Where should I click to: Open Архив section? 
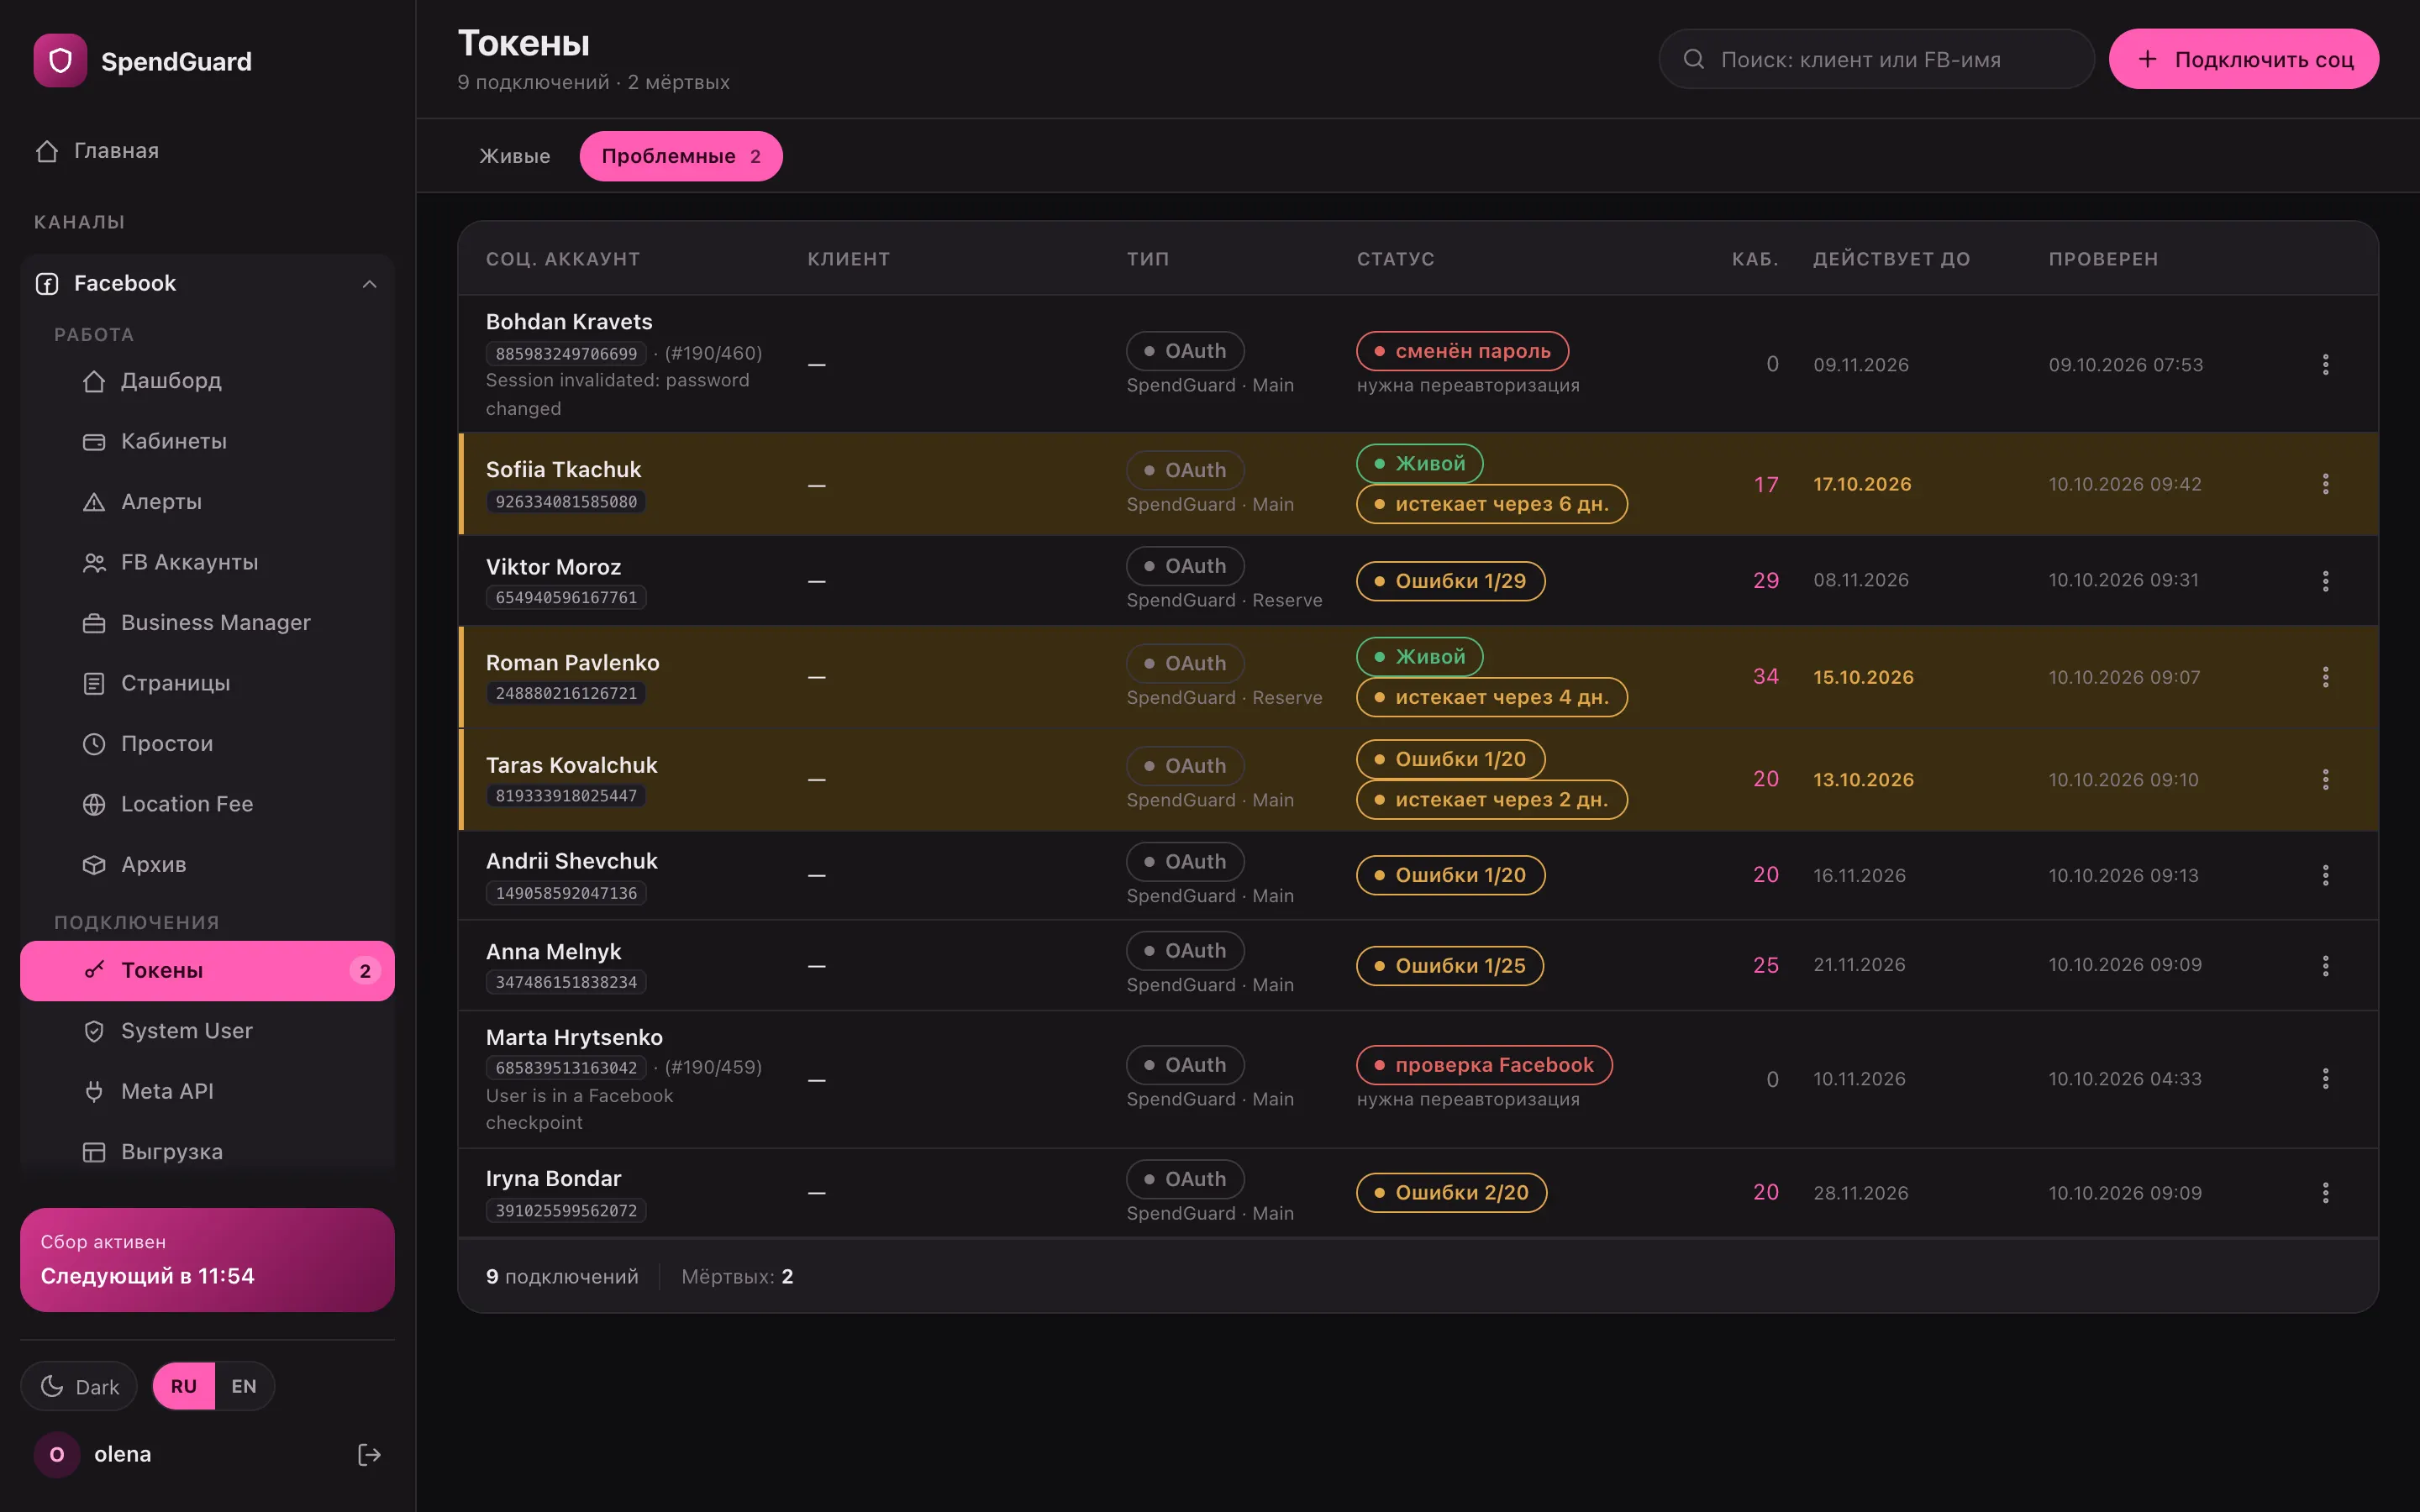tap(207, 865)
